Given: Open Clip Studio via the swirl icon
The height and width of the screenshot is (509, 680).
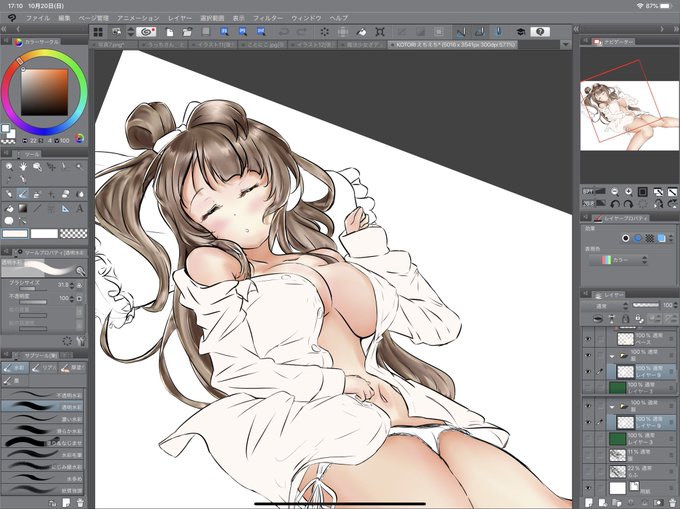Looking at the screenshot, I should click(146, 32).
